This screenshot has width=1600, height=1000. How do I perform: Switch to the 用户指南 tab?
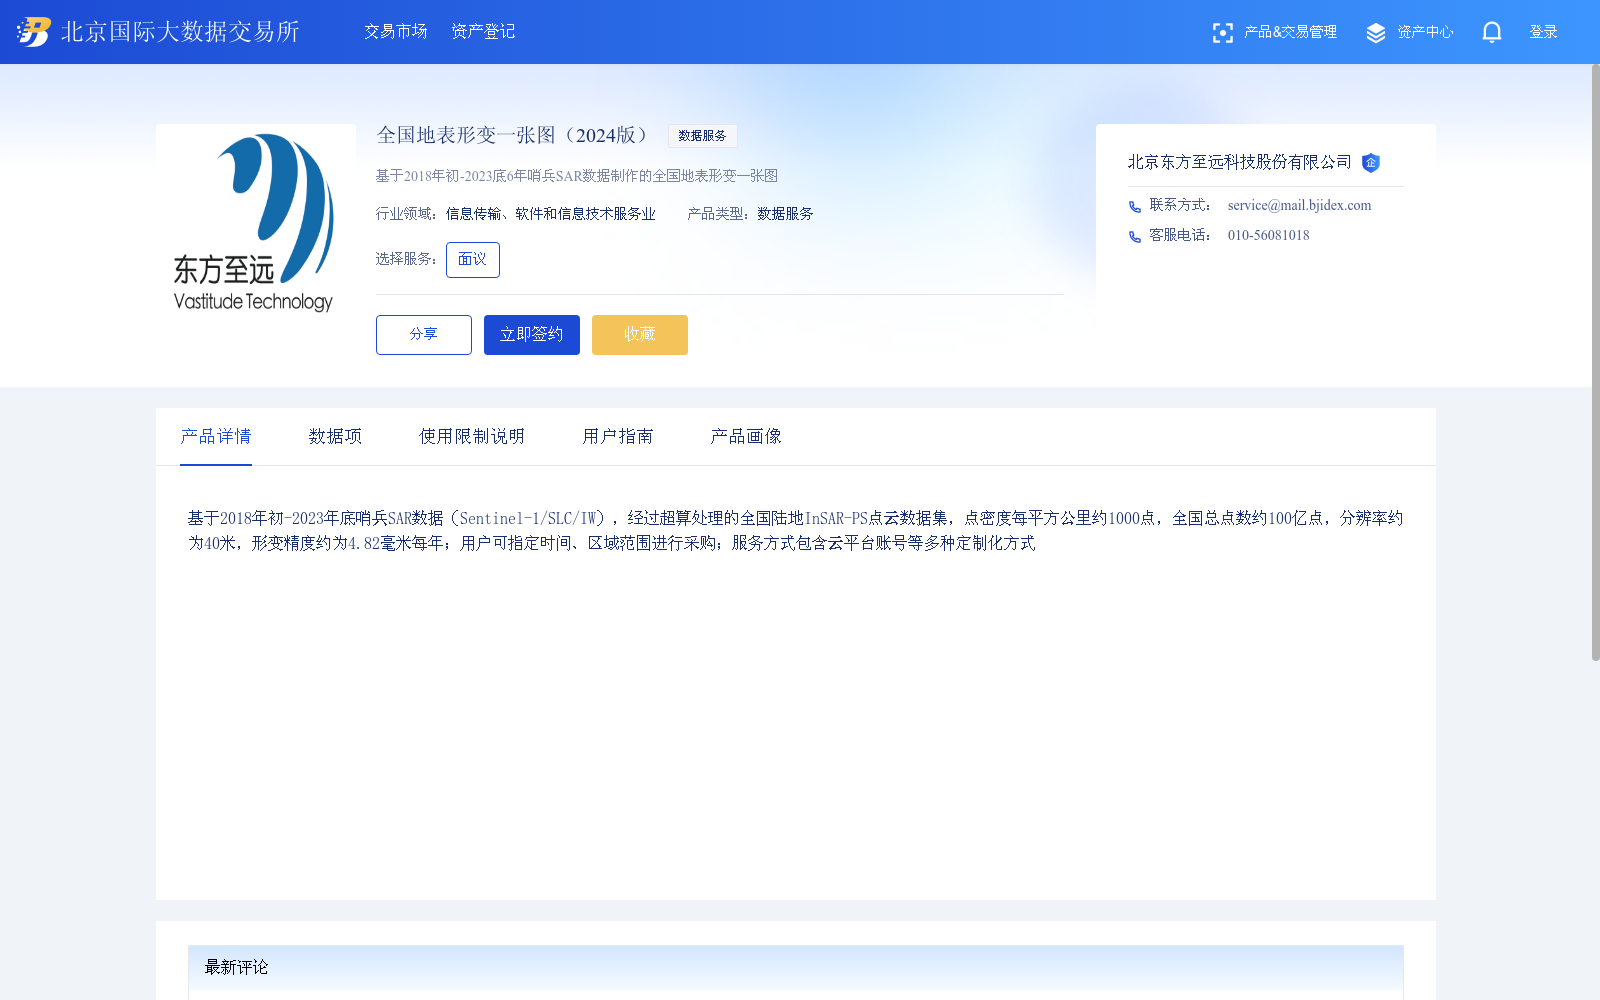coord(618,437)
